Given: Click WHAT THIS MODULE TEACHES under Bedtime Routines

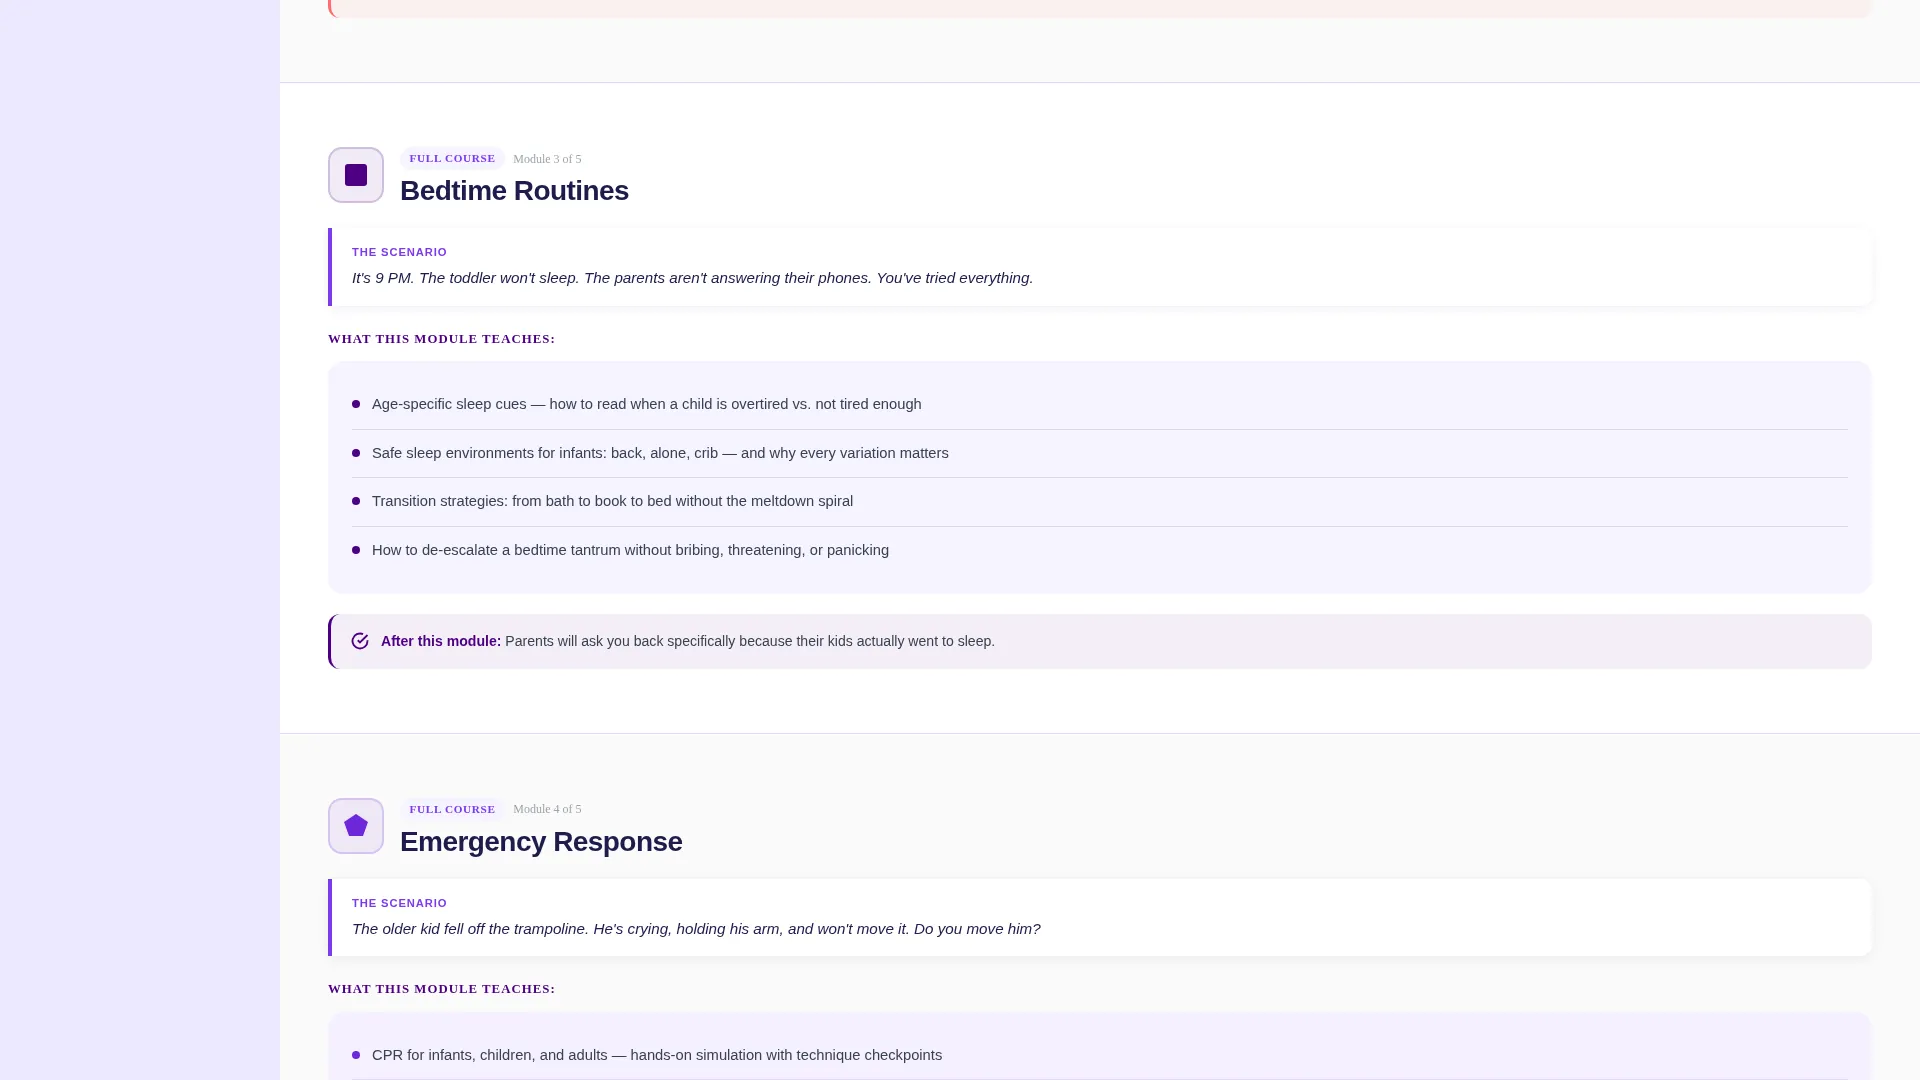Looking at the screenshot, I should [x=441, y=339].
